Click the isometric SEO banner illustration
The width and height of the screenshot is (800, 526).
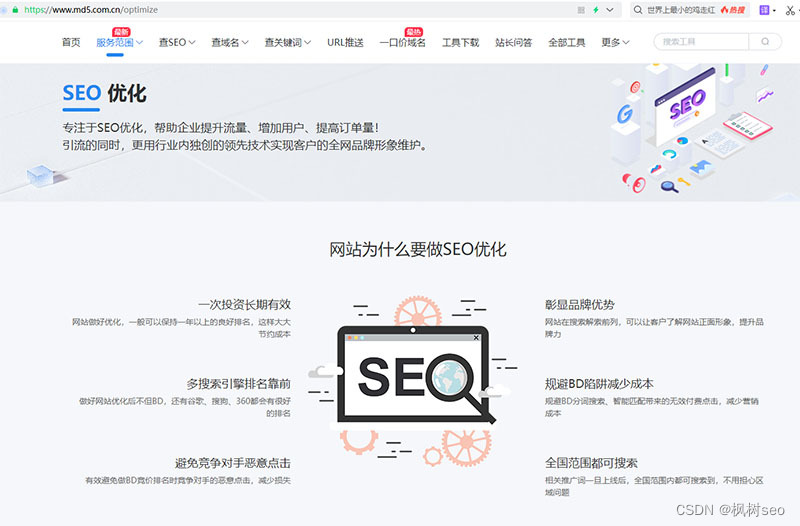tap(694, 128)
